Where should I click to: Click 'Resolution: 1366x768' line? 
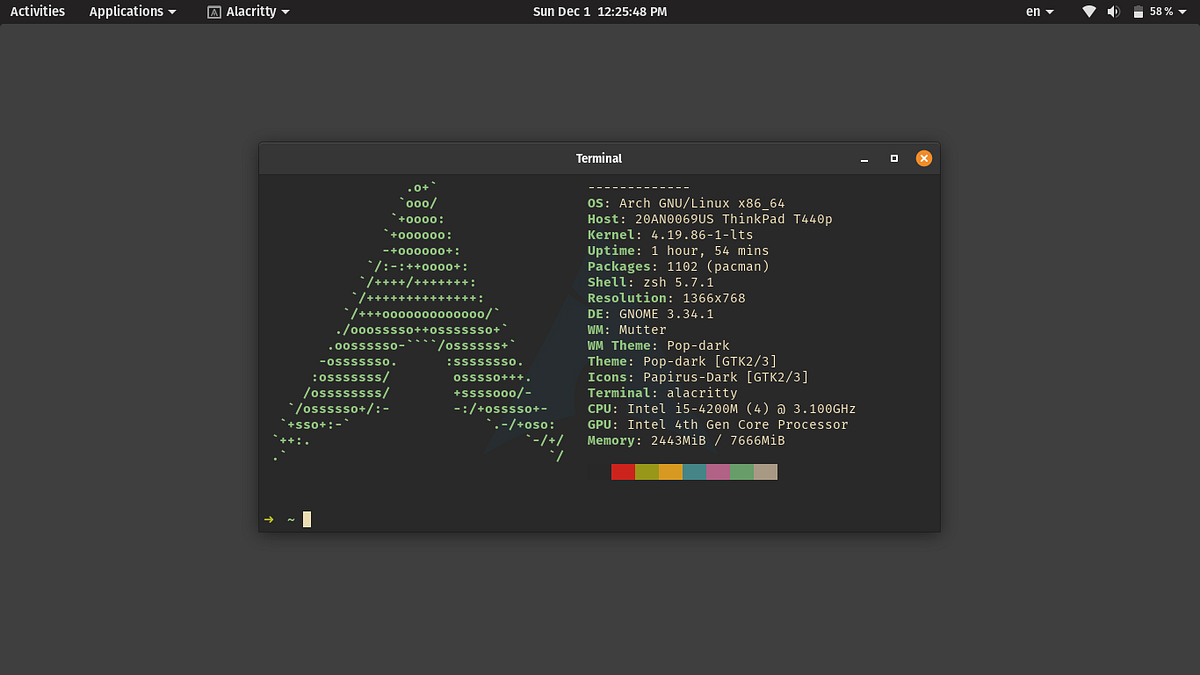[667, 298]
